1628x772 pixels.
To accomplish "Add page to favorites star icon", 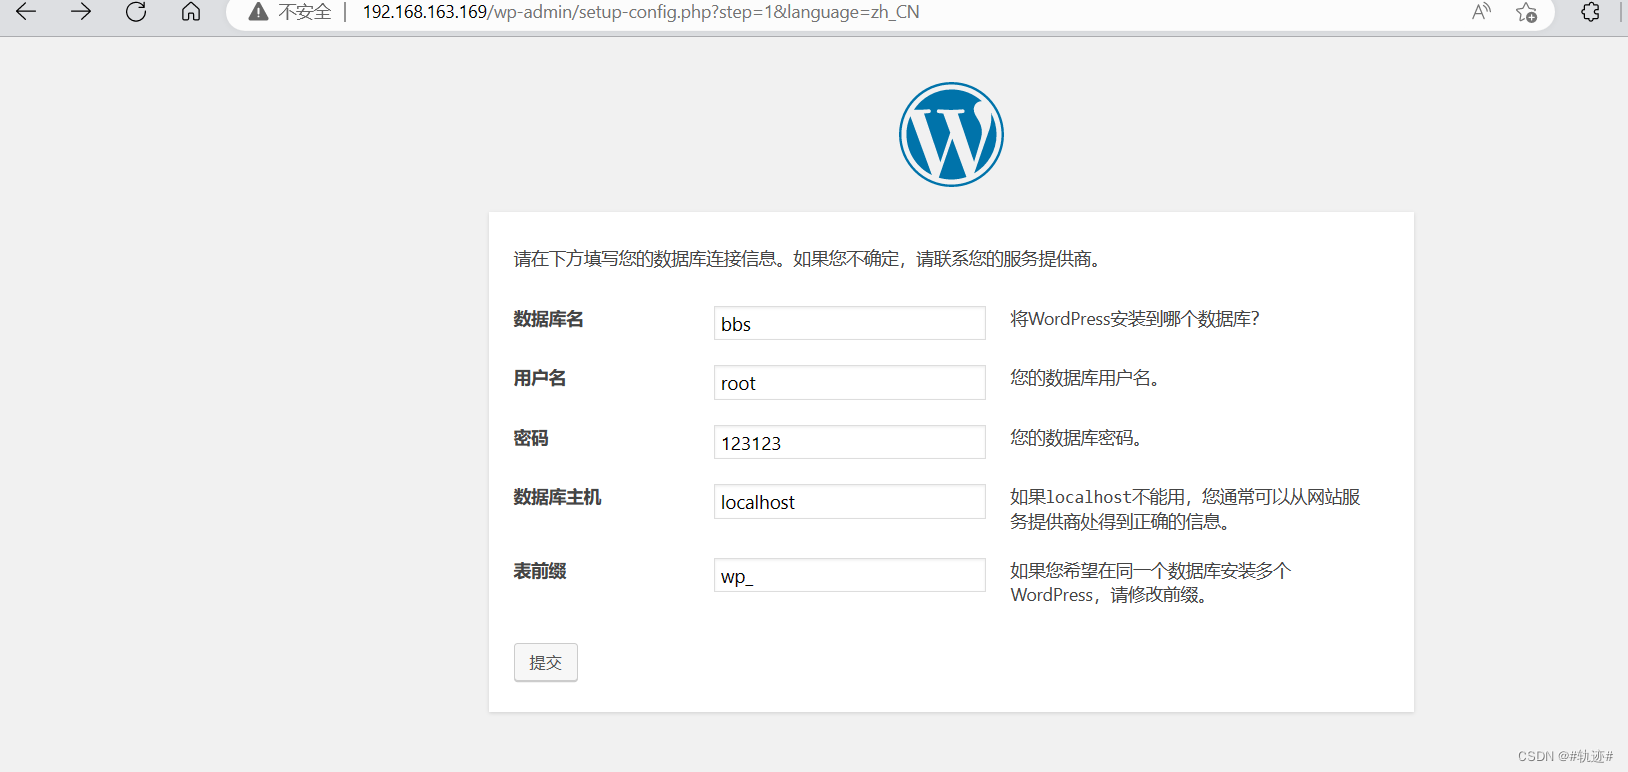I will click(x=1526, y=12).
